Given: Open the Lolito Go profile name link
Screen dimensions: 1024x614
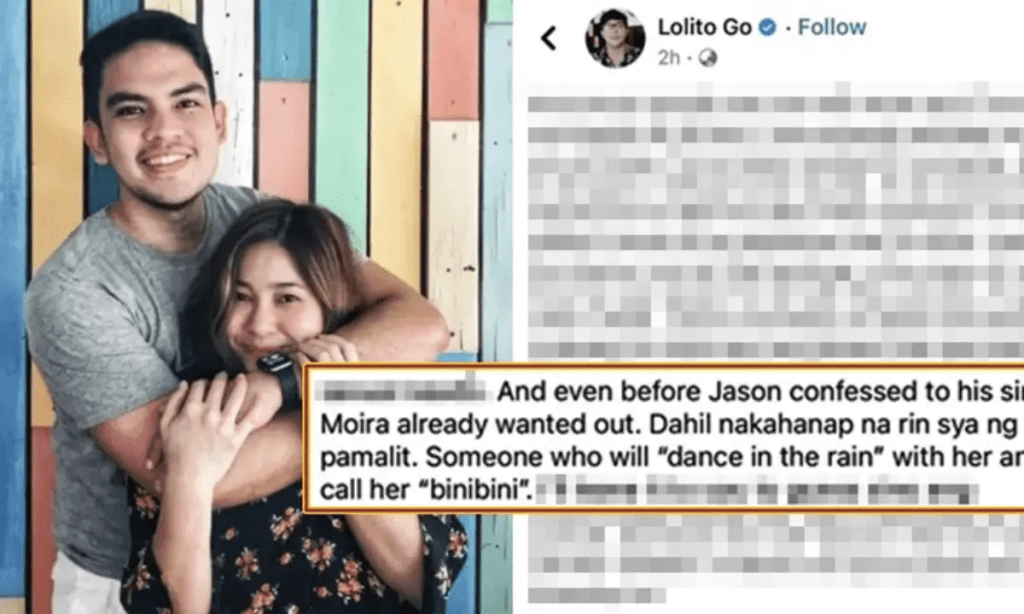Looking at the screenshot, I should tap(705, 27).
